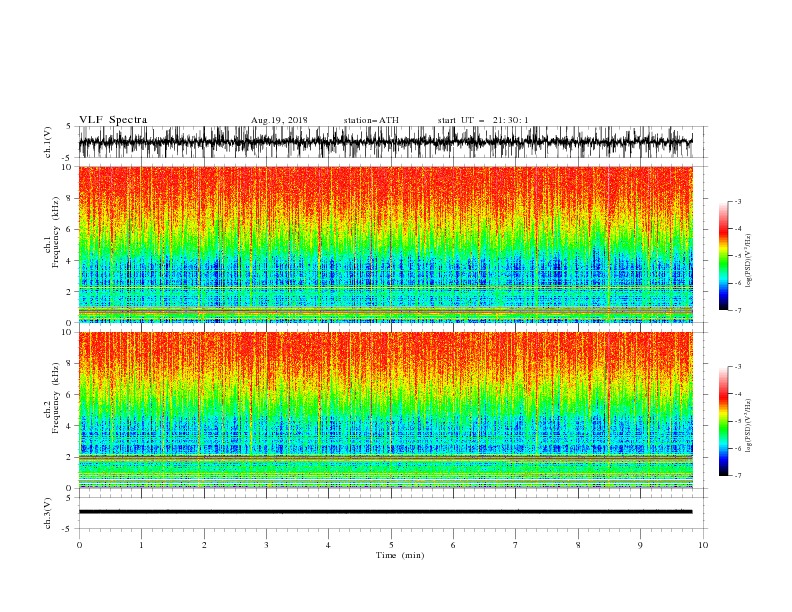Click the ch.1 colorbar "log(PSD)(V²/Hz)" label
The image size is (792, 612).
pos(748,261)
